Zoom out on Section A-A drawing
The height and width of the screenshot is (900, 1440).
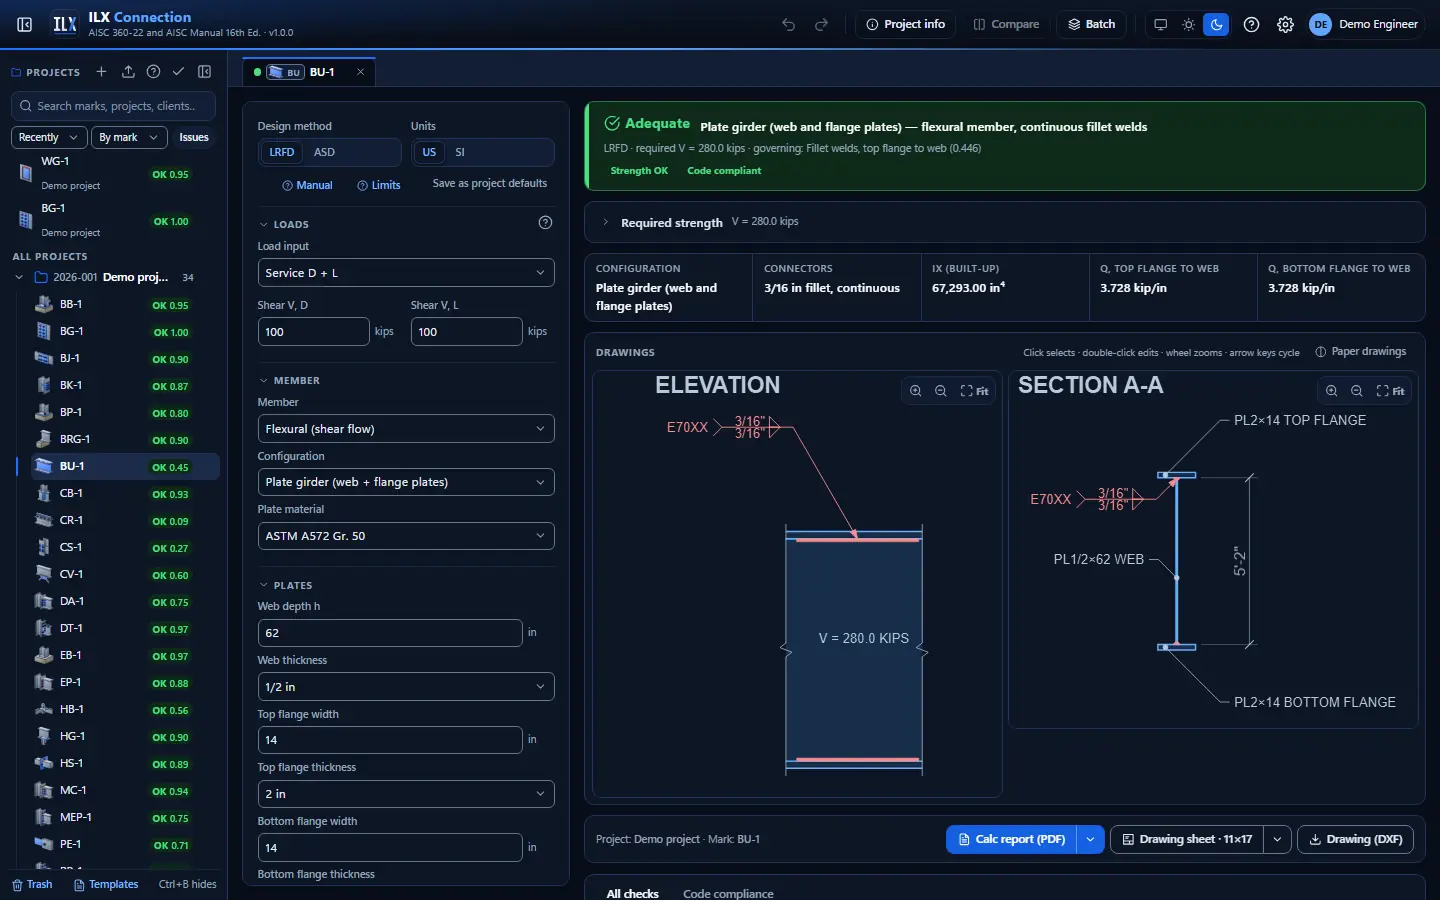[x=1357, y=391]
